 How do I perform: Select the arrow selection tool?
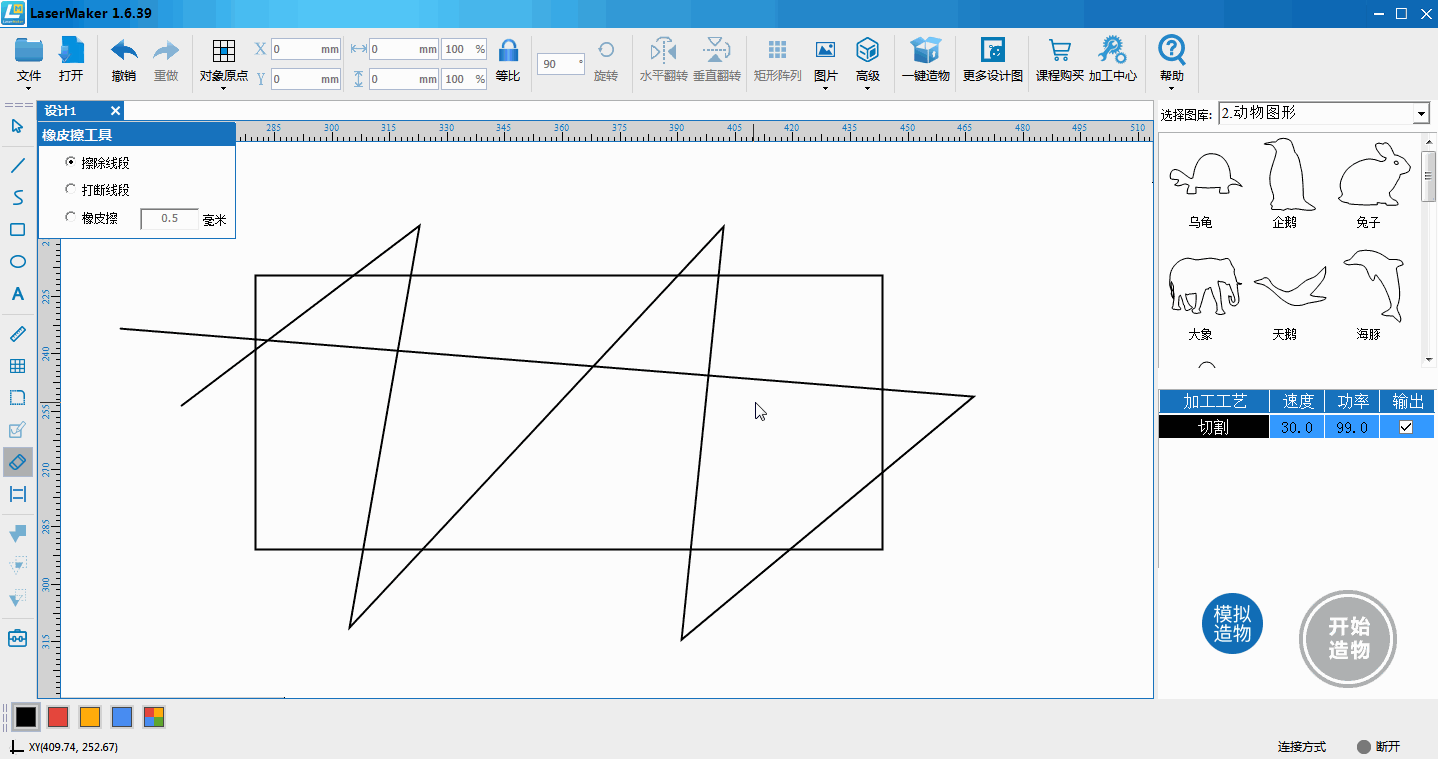coord(17,126)
